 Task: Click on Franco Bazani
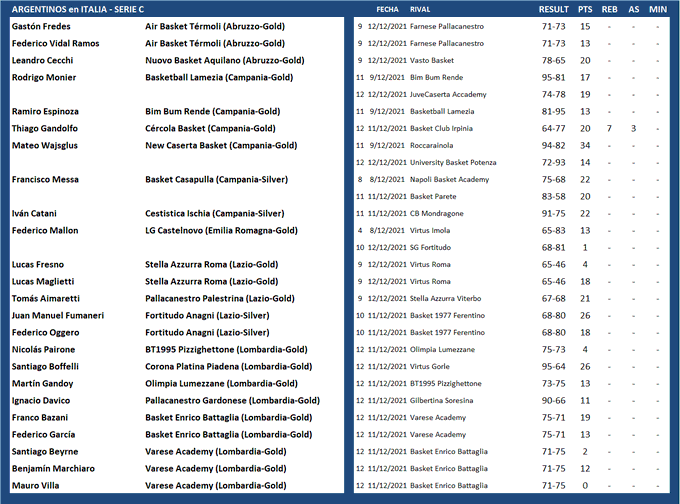tap(40, 418)
